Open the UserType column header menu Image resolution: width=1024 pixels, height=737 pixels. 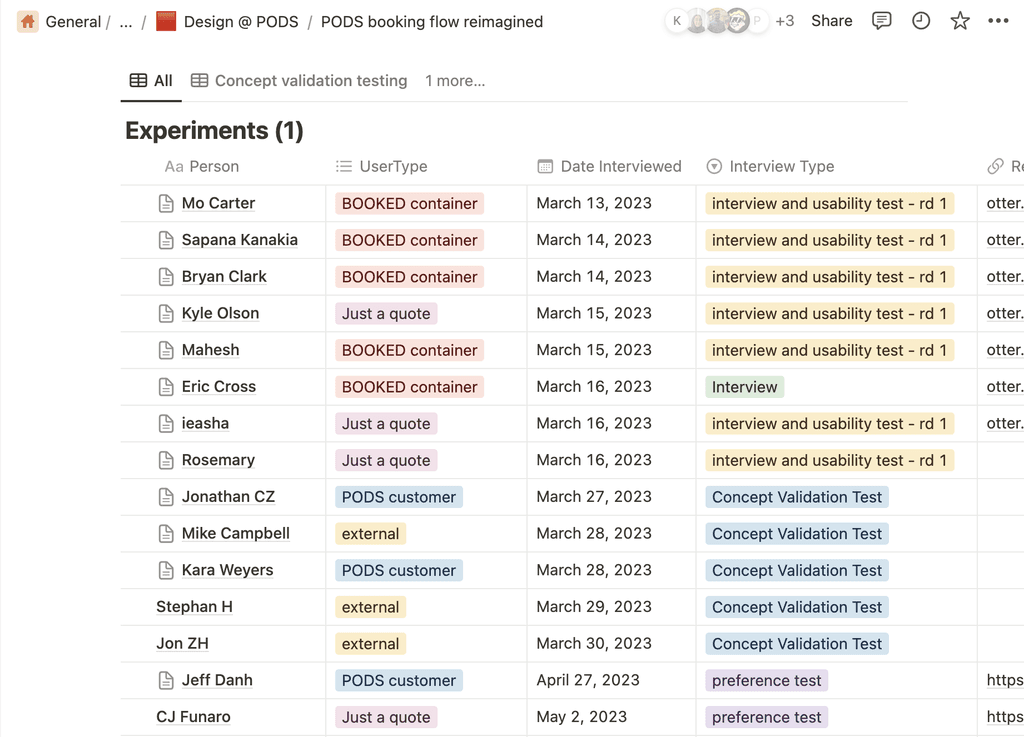coord(381,166)
